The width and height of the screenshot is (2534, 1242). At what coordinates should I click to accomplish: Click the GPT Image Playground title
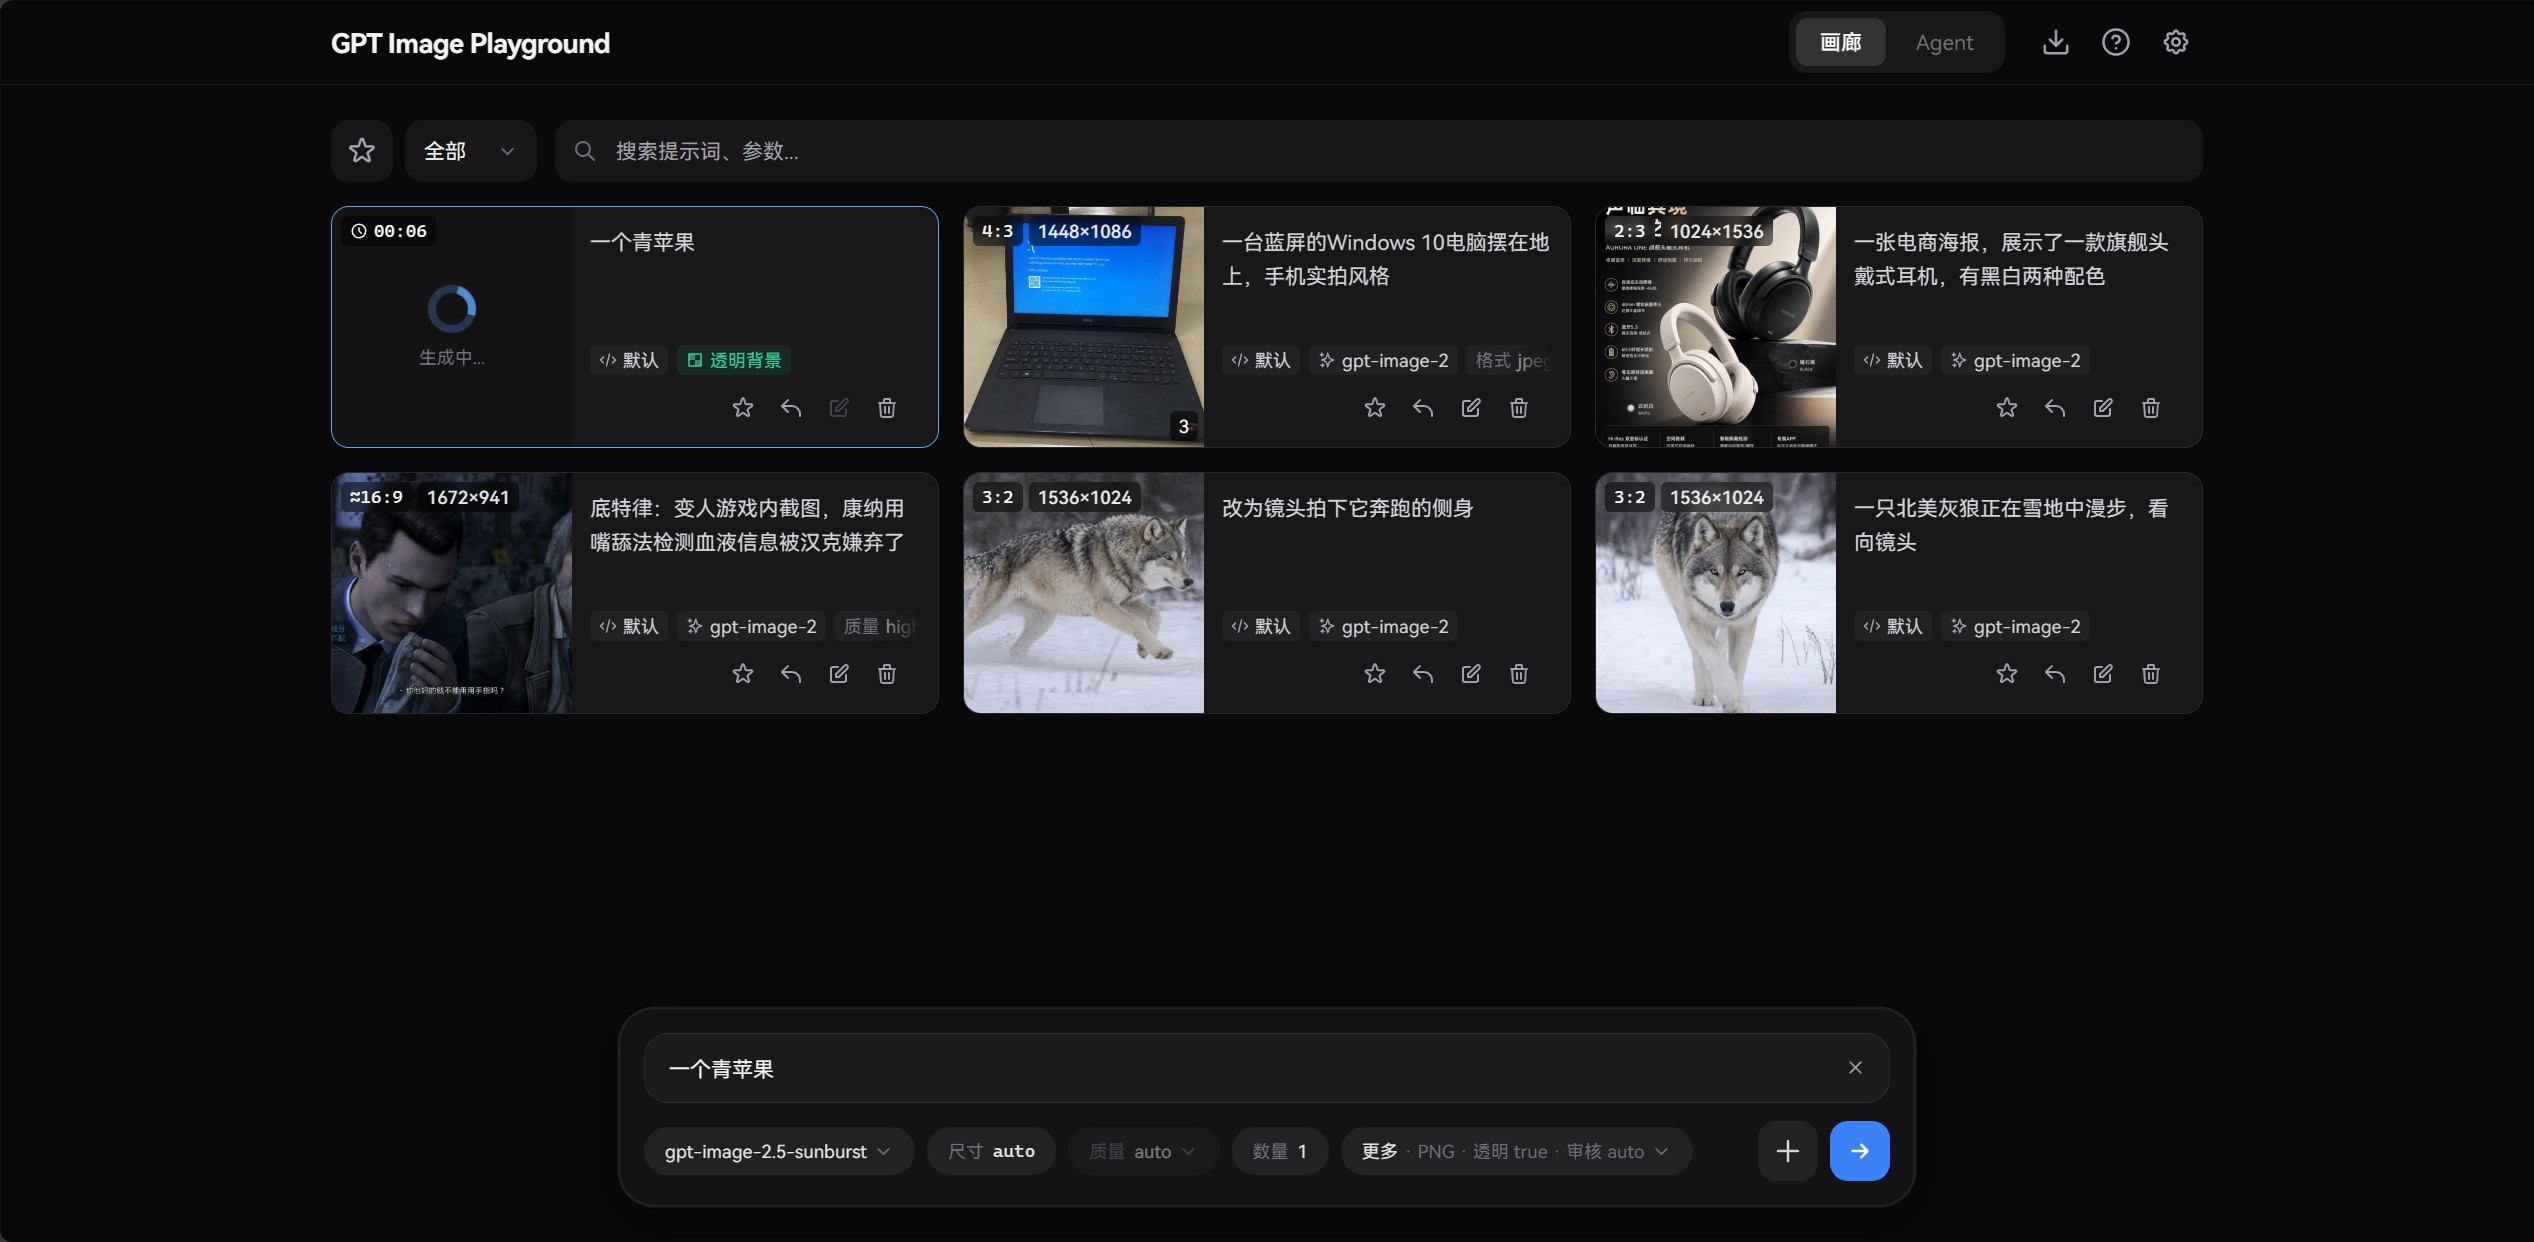pyautogui.click(x=470, y=43)
